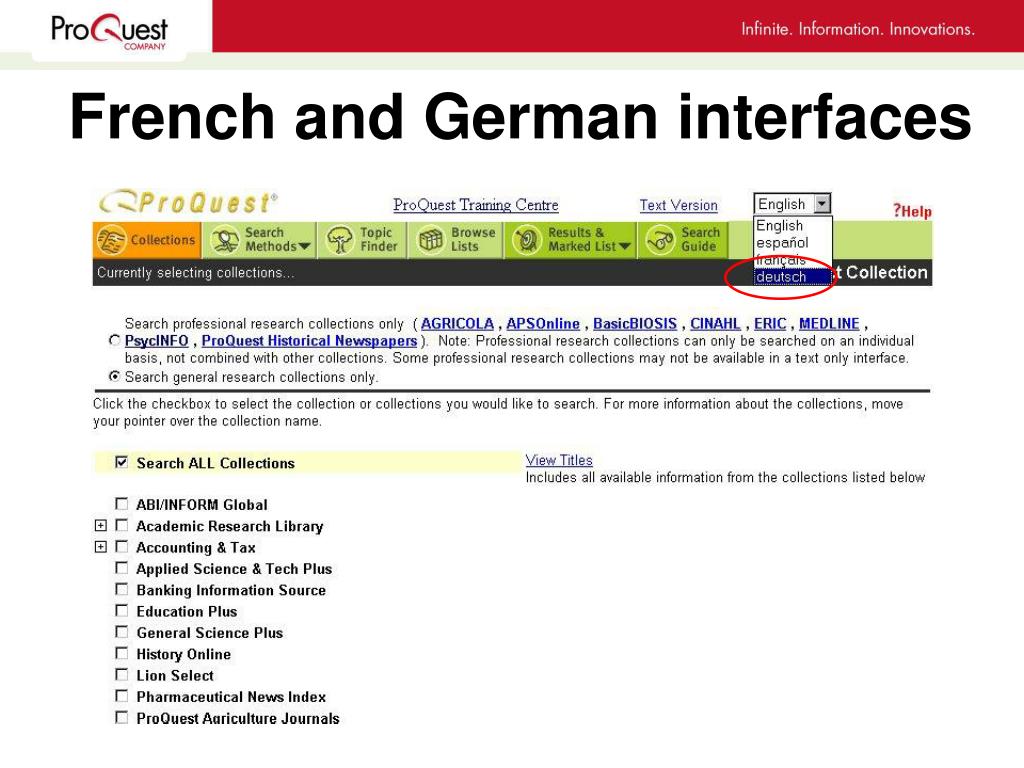Choose deutsch in language list
1024x768 pixels.
[x=793, y=277]
